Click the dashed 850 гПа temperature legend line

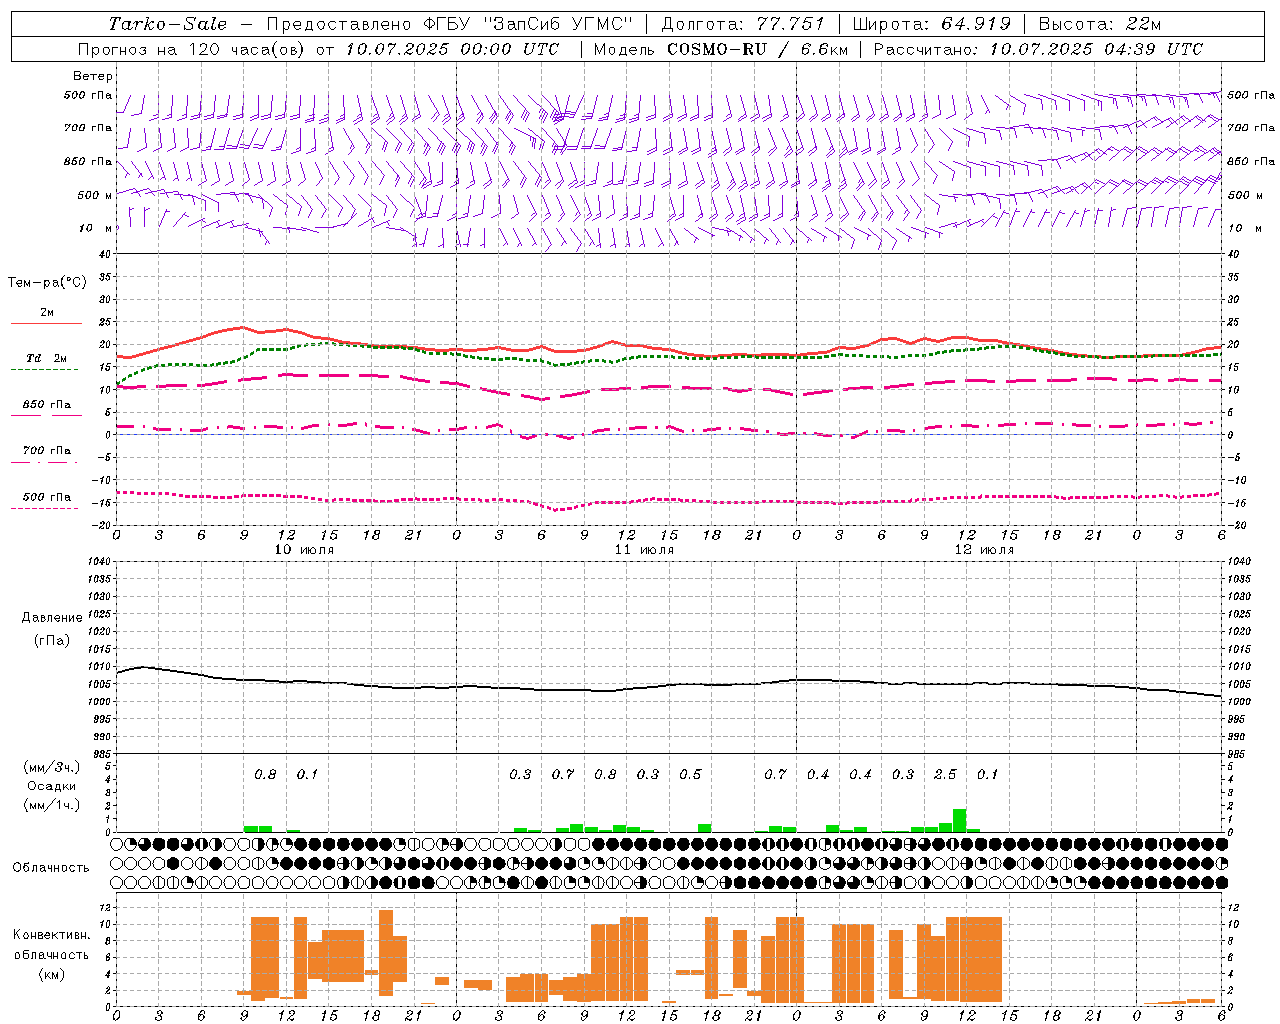pyautogui.click(x=44, y=416)
